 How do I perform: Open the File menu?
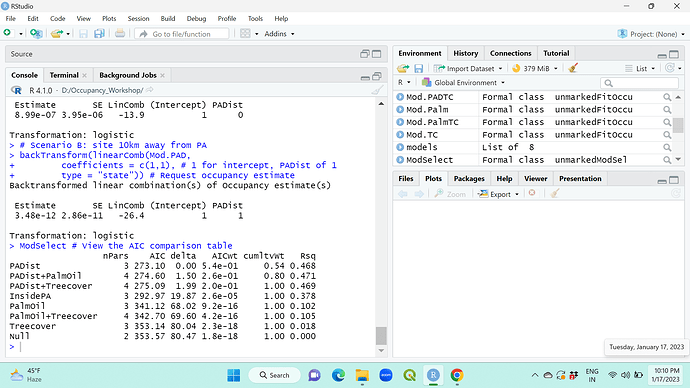click(x=11, y=18)
